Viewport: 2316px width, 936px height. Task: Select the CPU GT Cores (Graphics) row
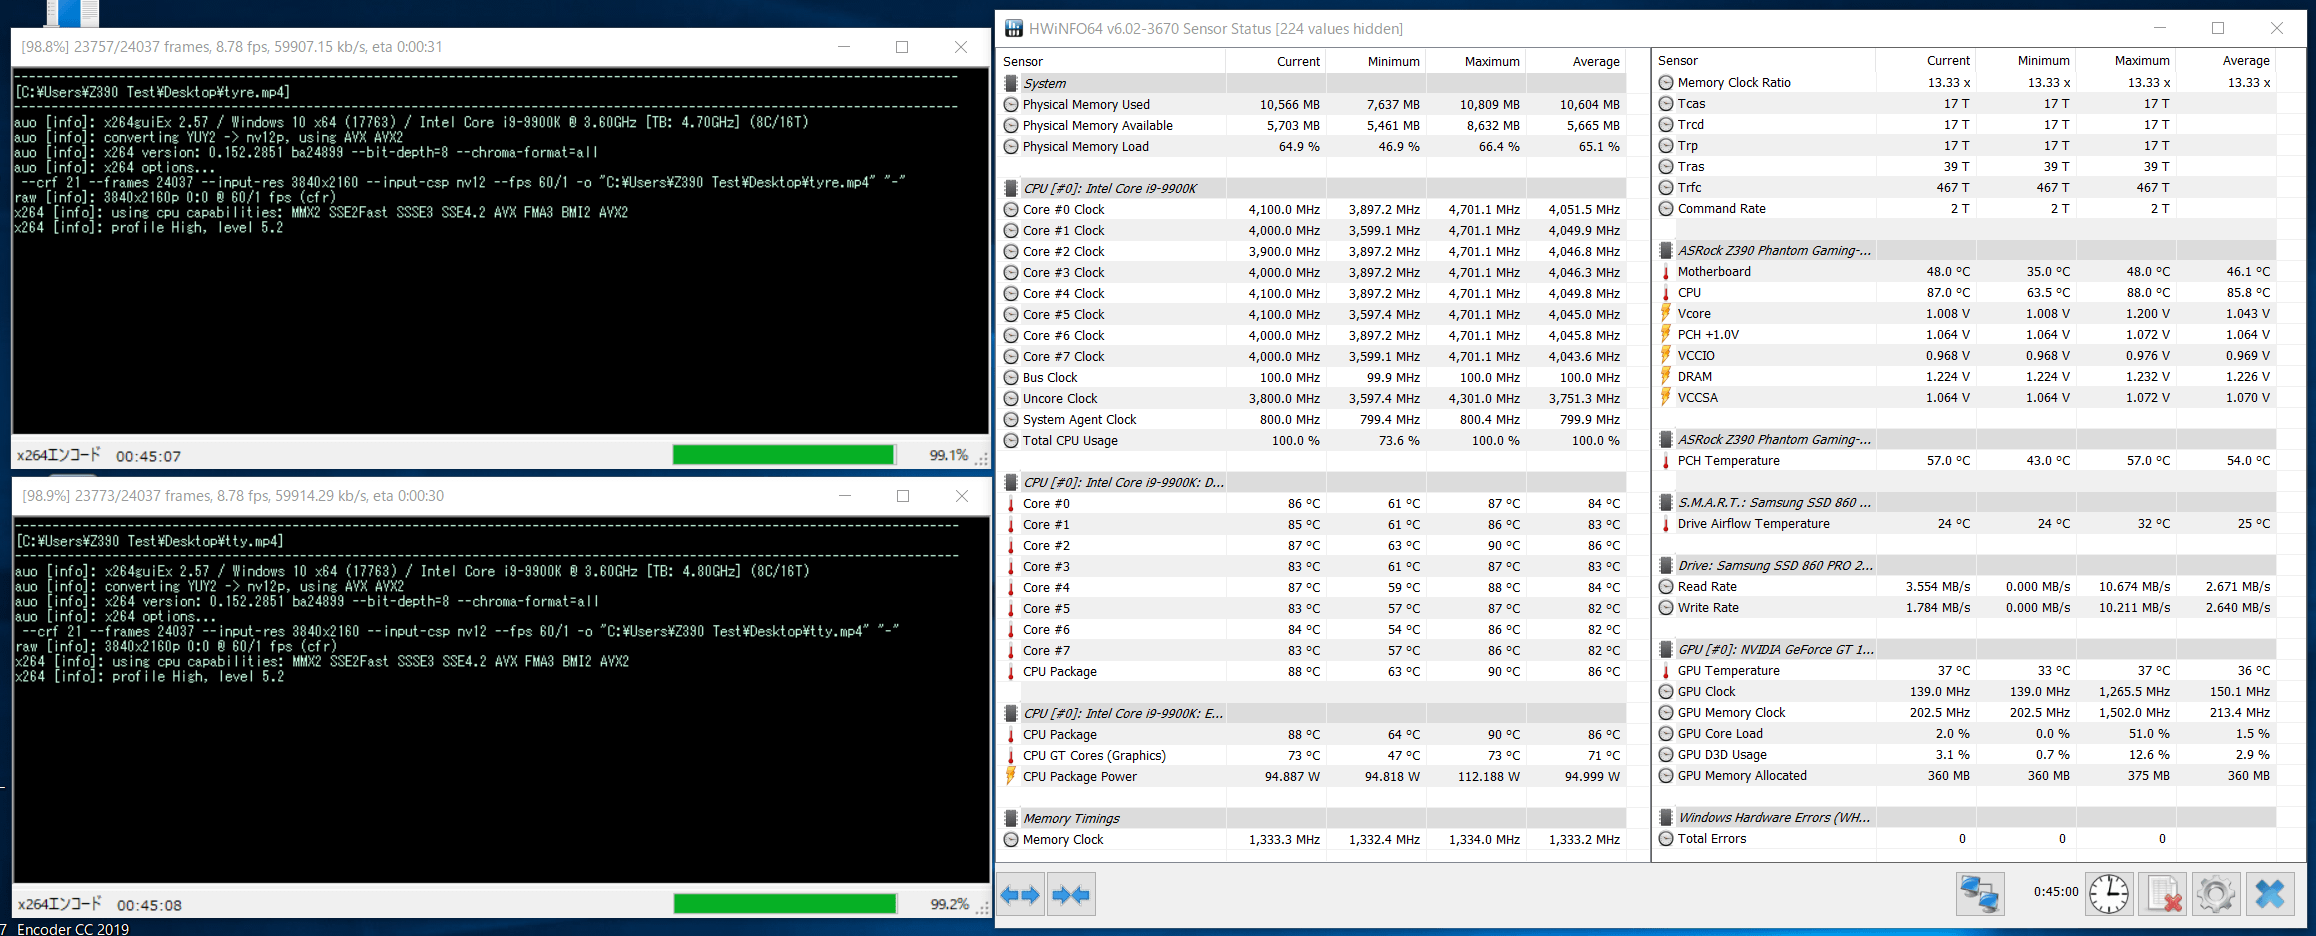click(1313, 755)
